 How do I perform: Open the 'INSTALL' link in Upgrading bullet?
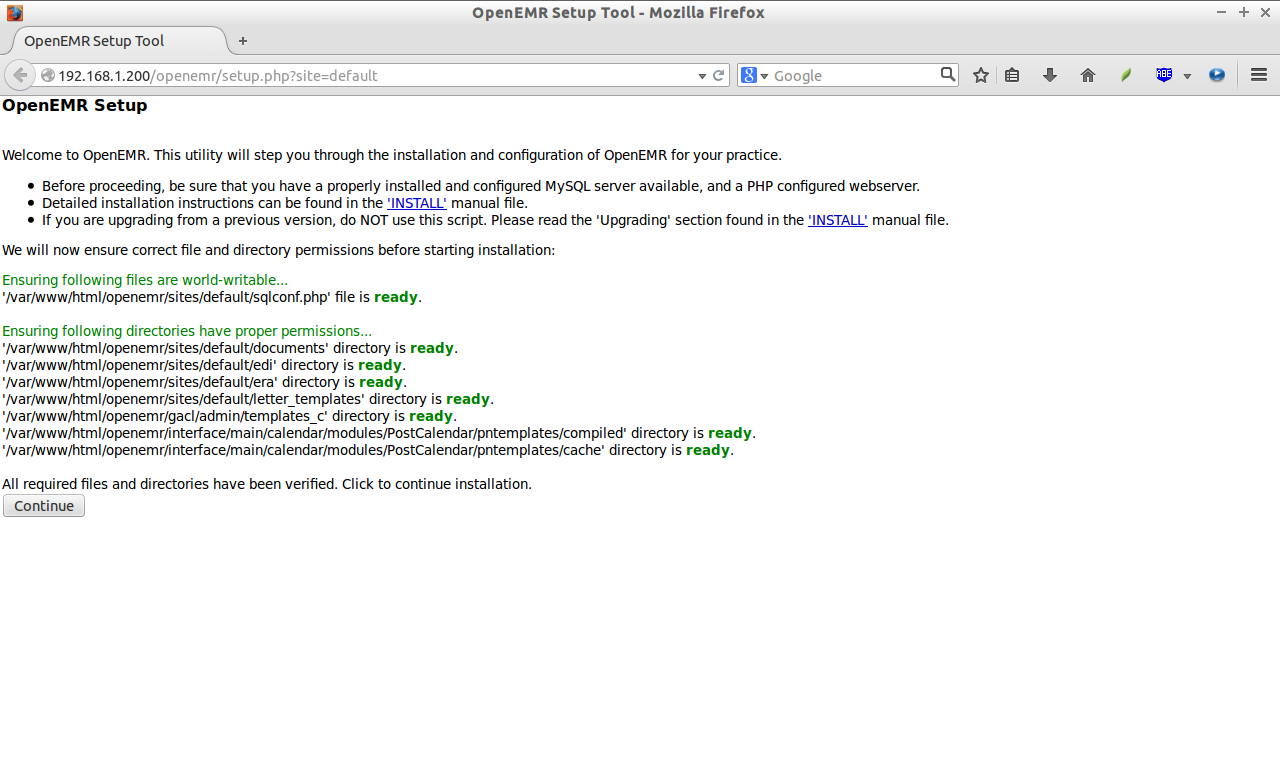[x=838, y=220]
